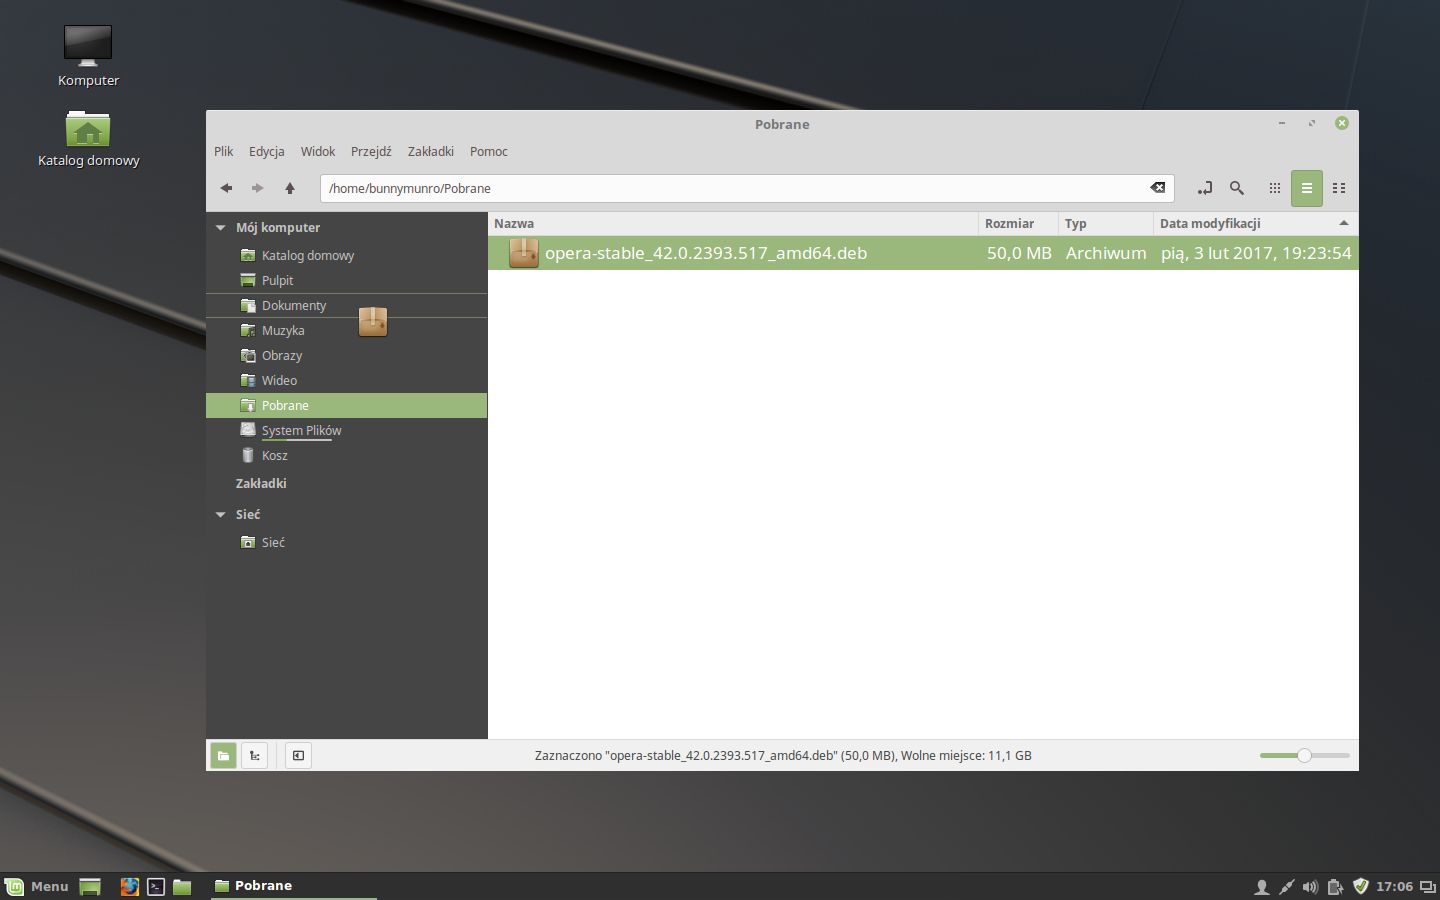Open the Mint Menu button
Viewport: 1440px width, 900px height.
click(x=37, y=886)
